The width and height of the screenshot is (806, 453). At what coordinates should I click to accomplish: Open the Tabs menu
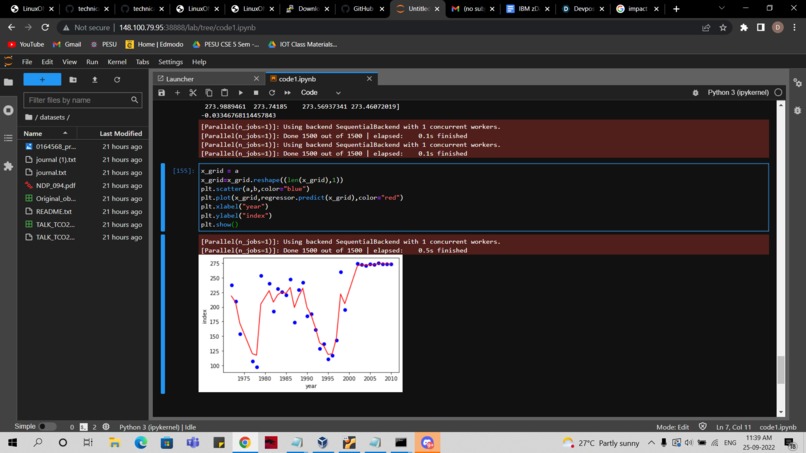coord(142,62)
